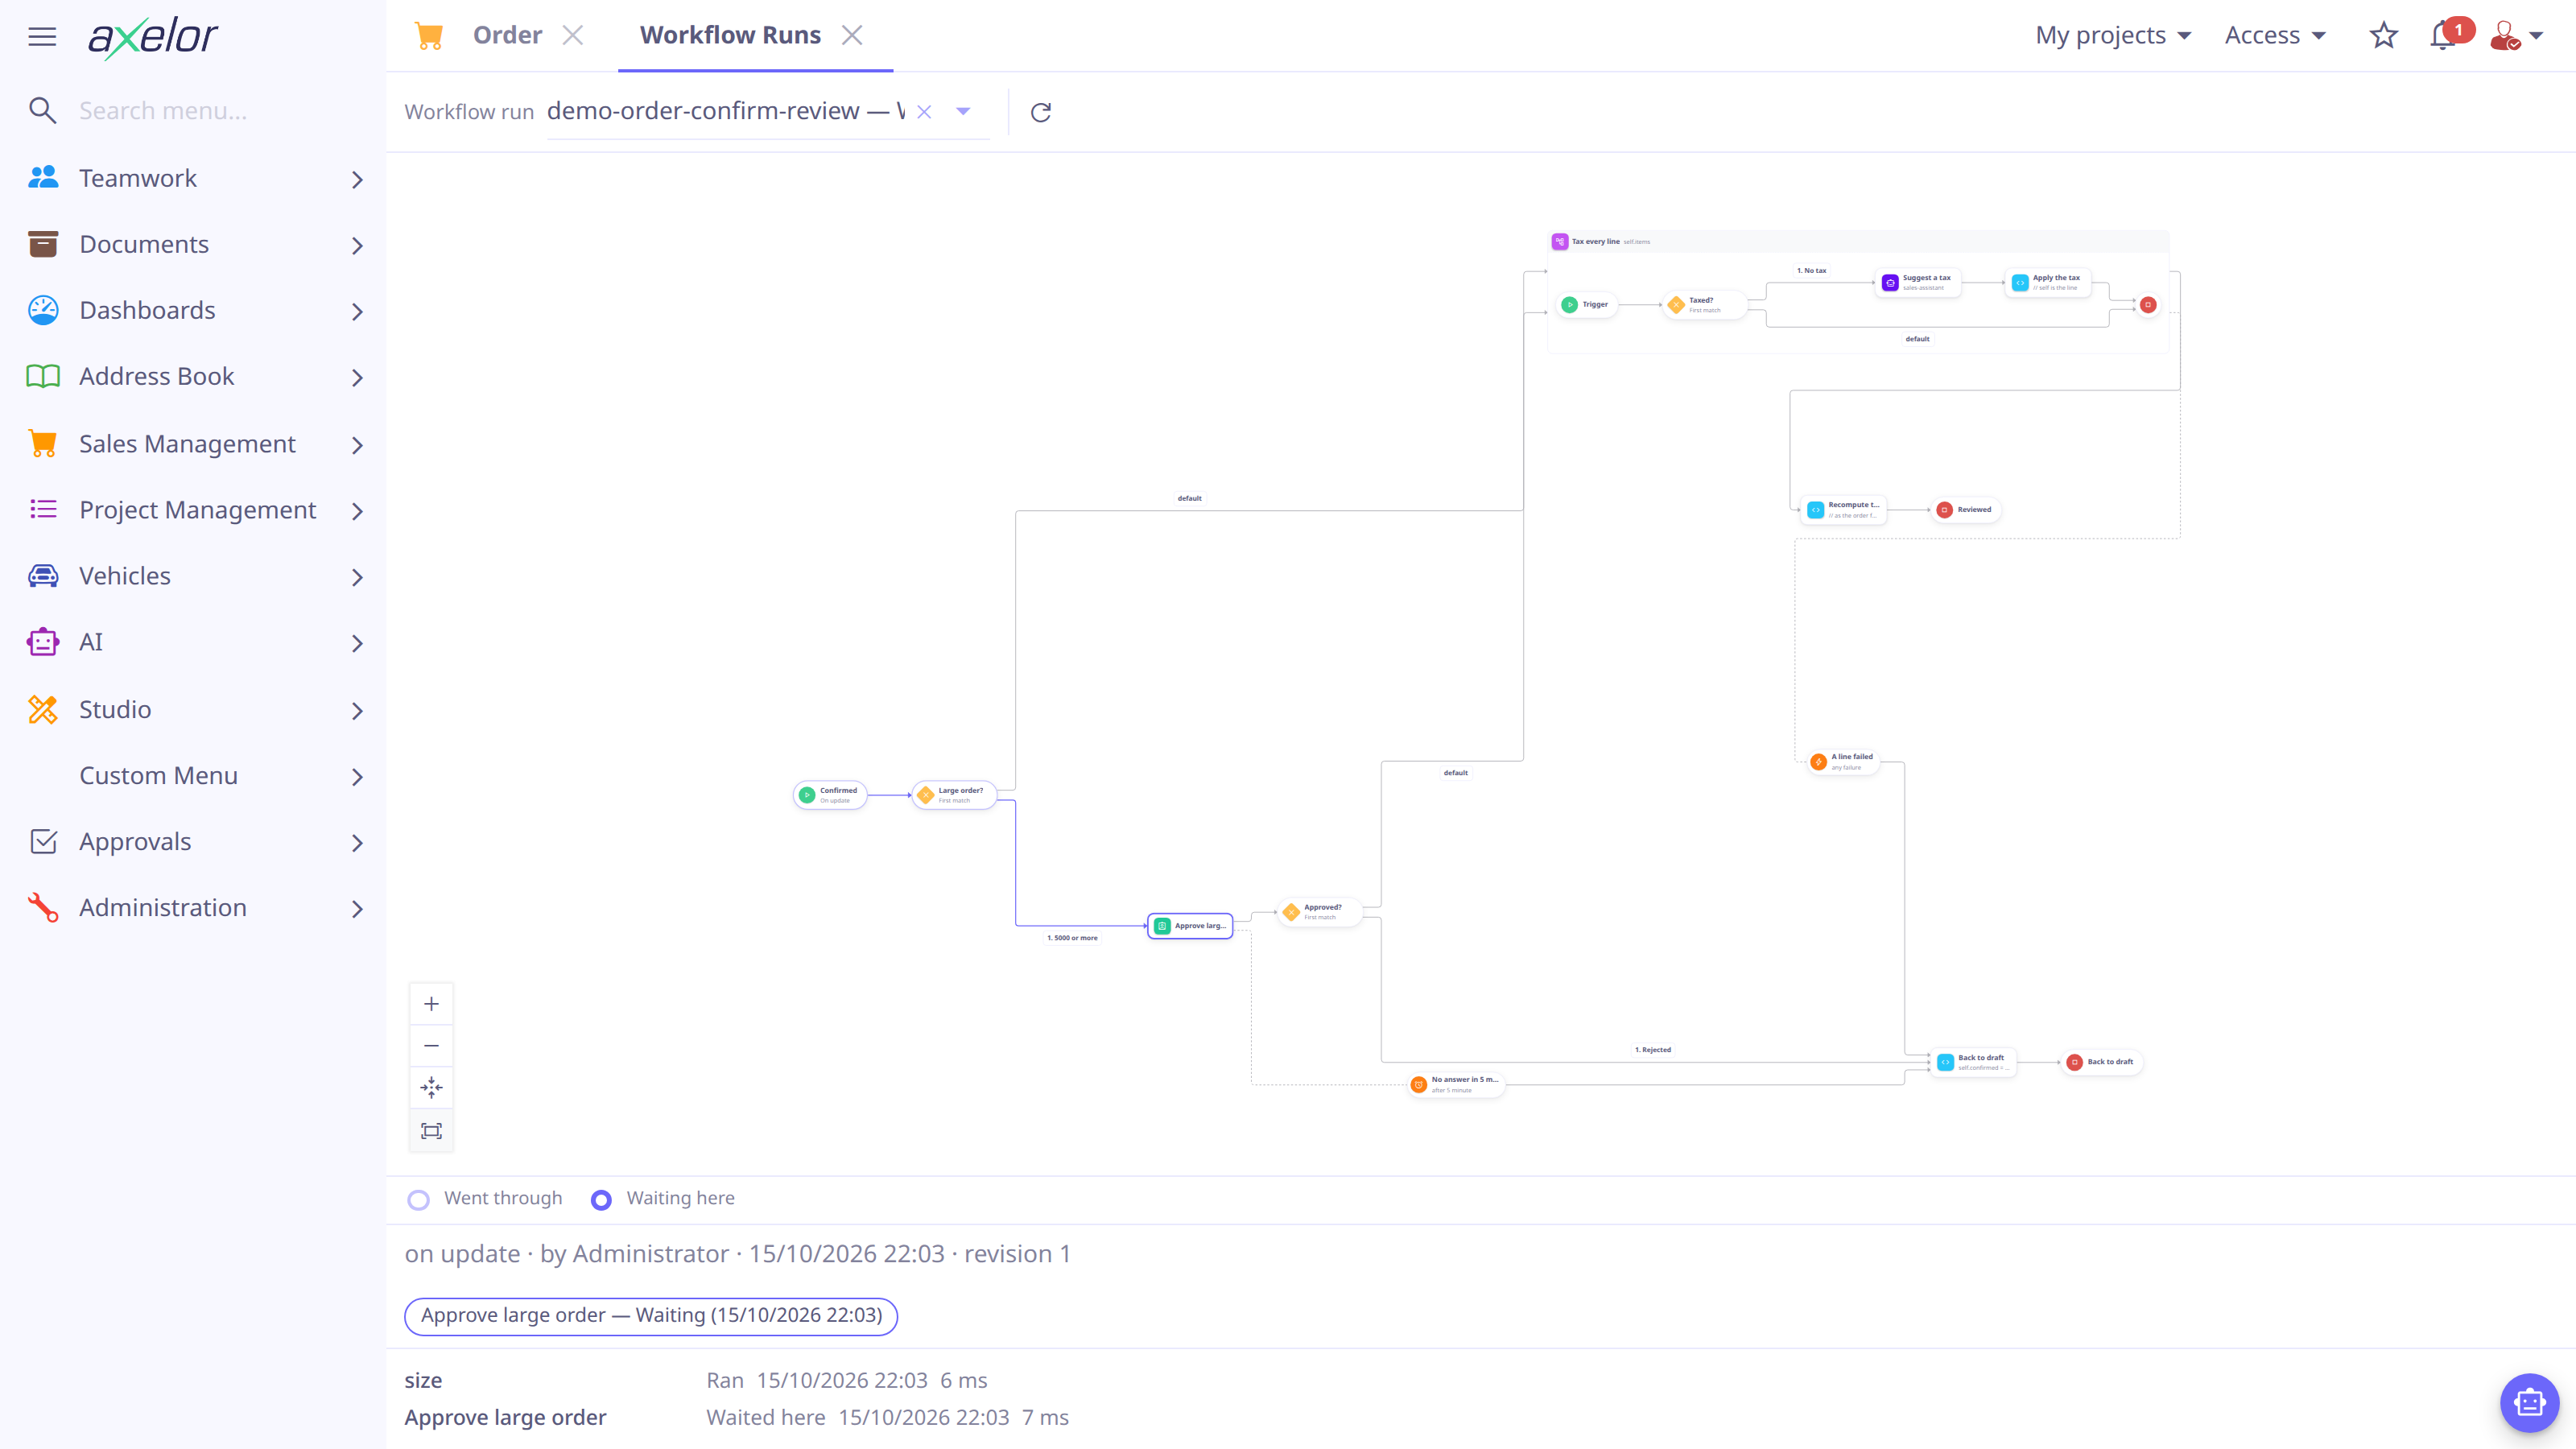Expand the Teamwork menu chevron
The image size is (2576, 1449).
[357, 179]
